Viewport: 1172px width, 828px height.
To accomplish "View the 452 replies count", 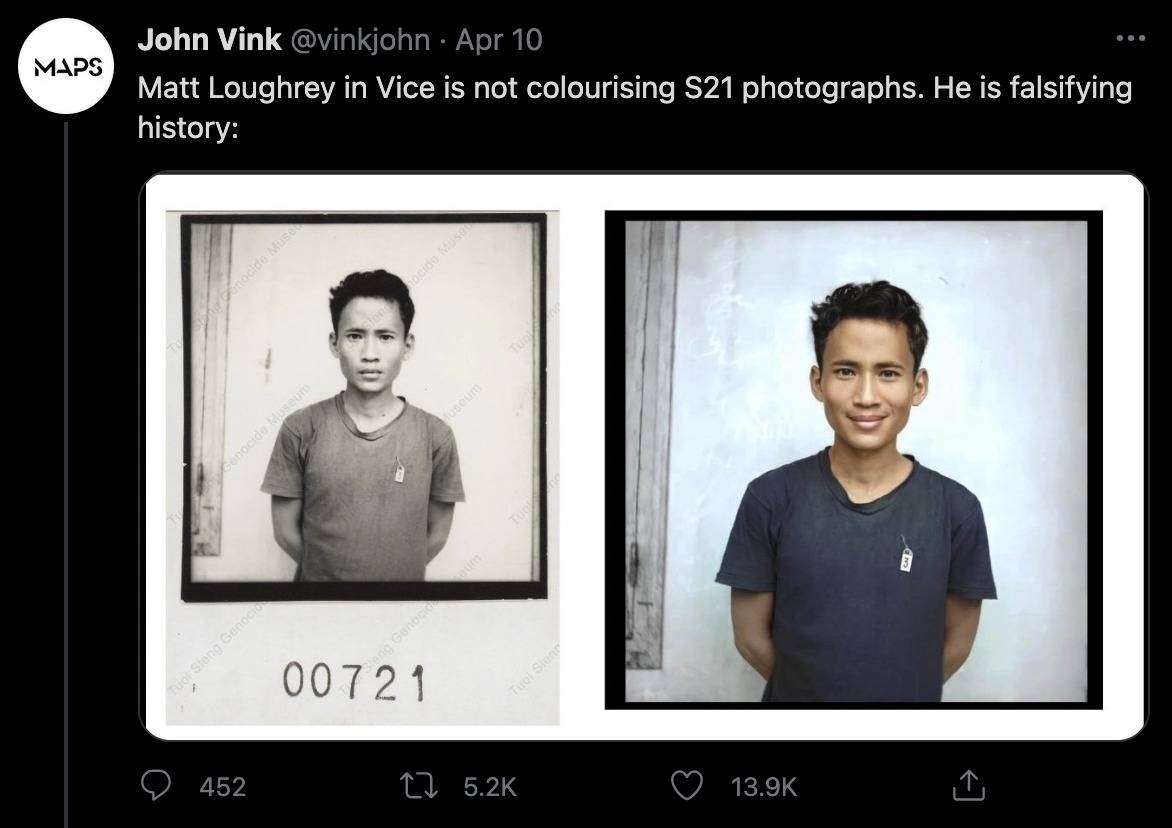I will (x=223, y=786).
